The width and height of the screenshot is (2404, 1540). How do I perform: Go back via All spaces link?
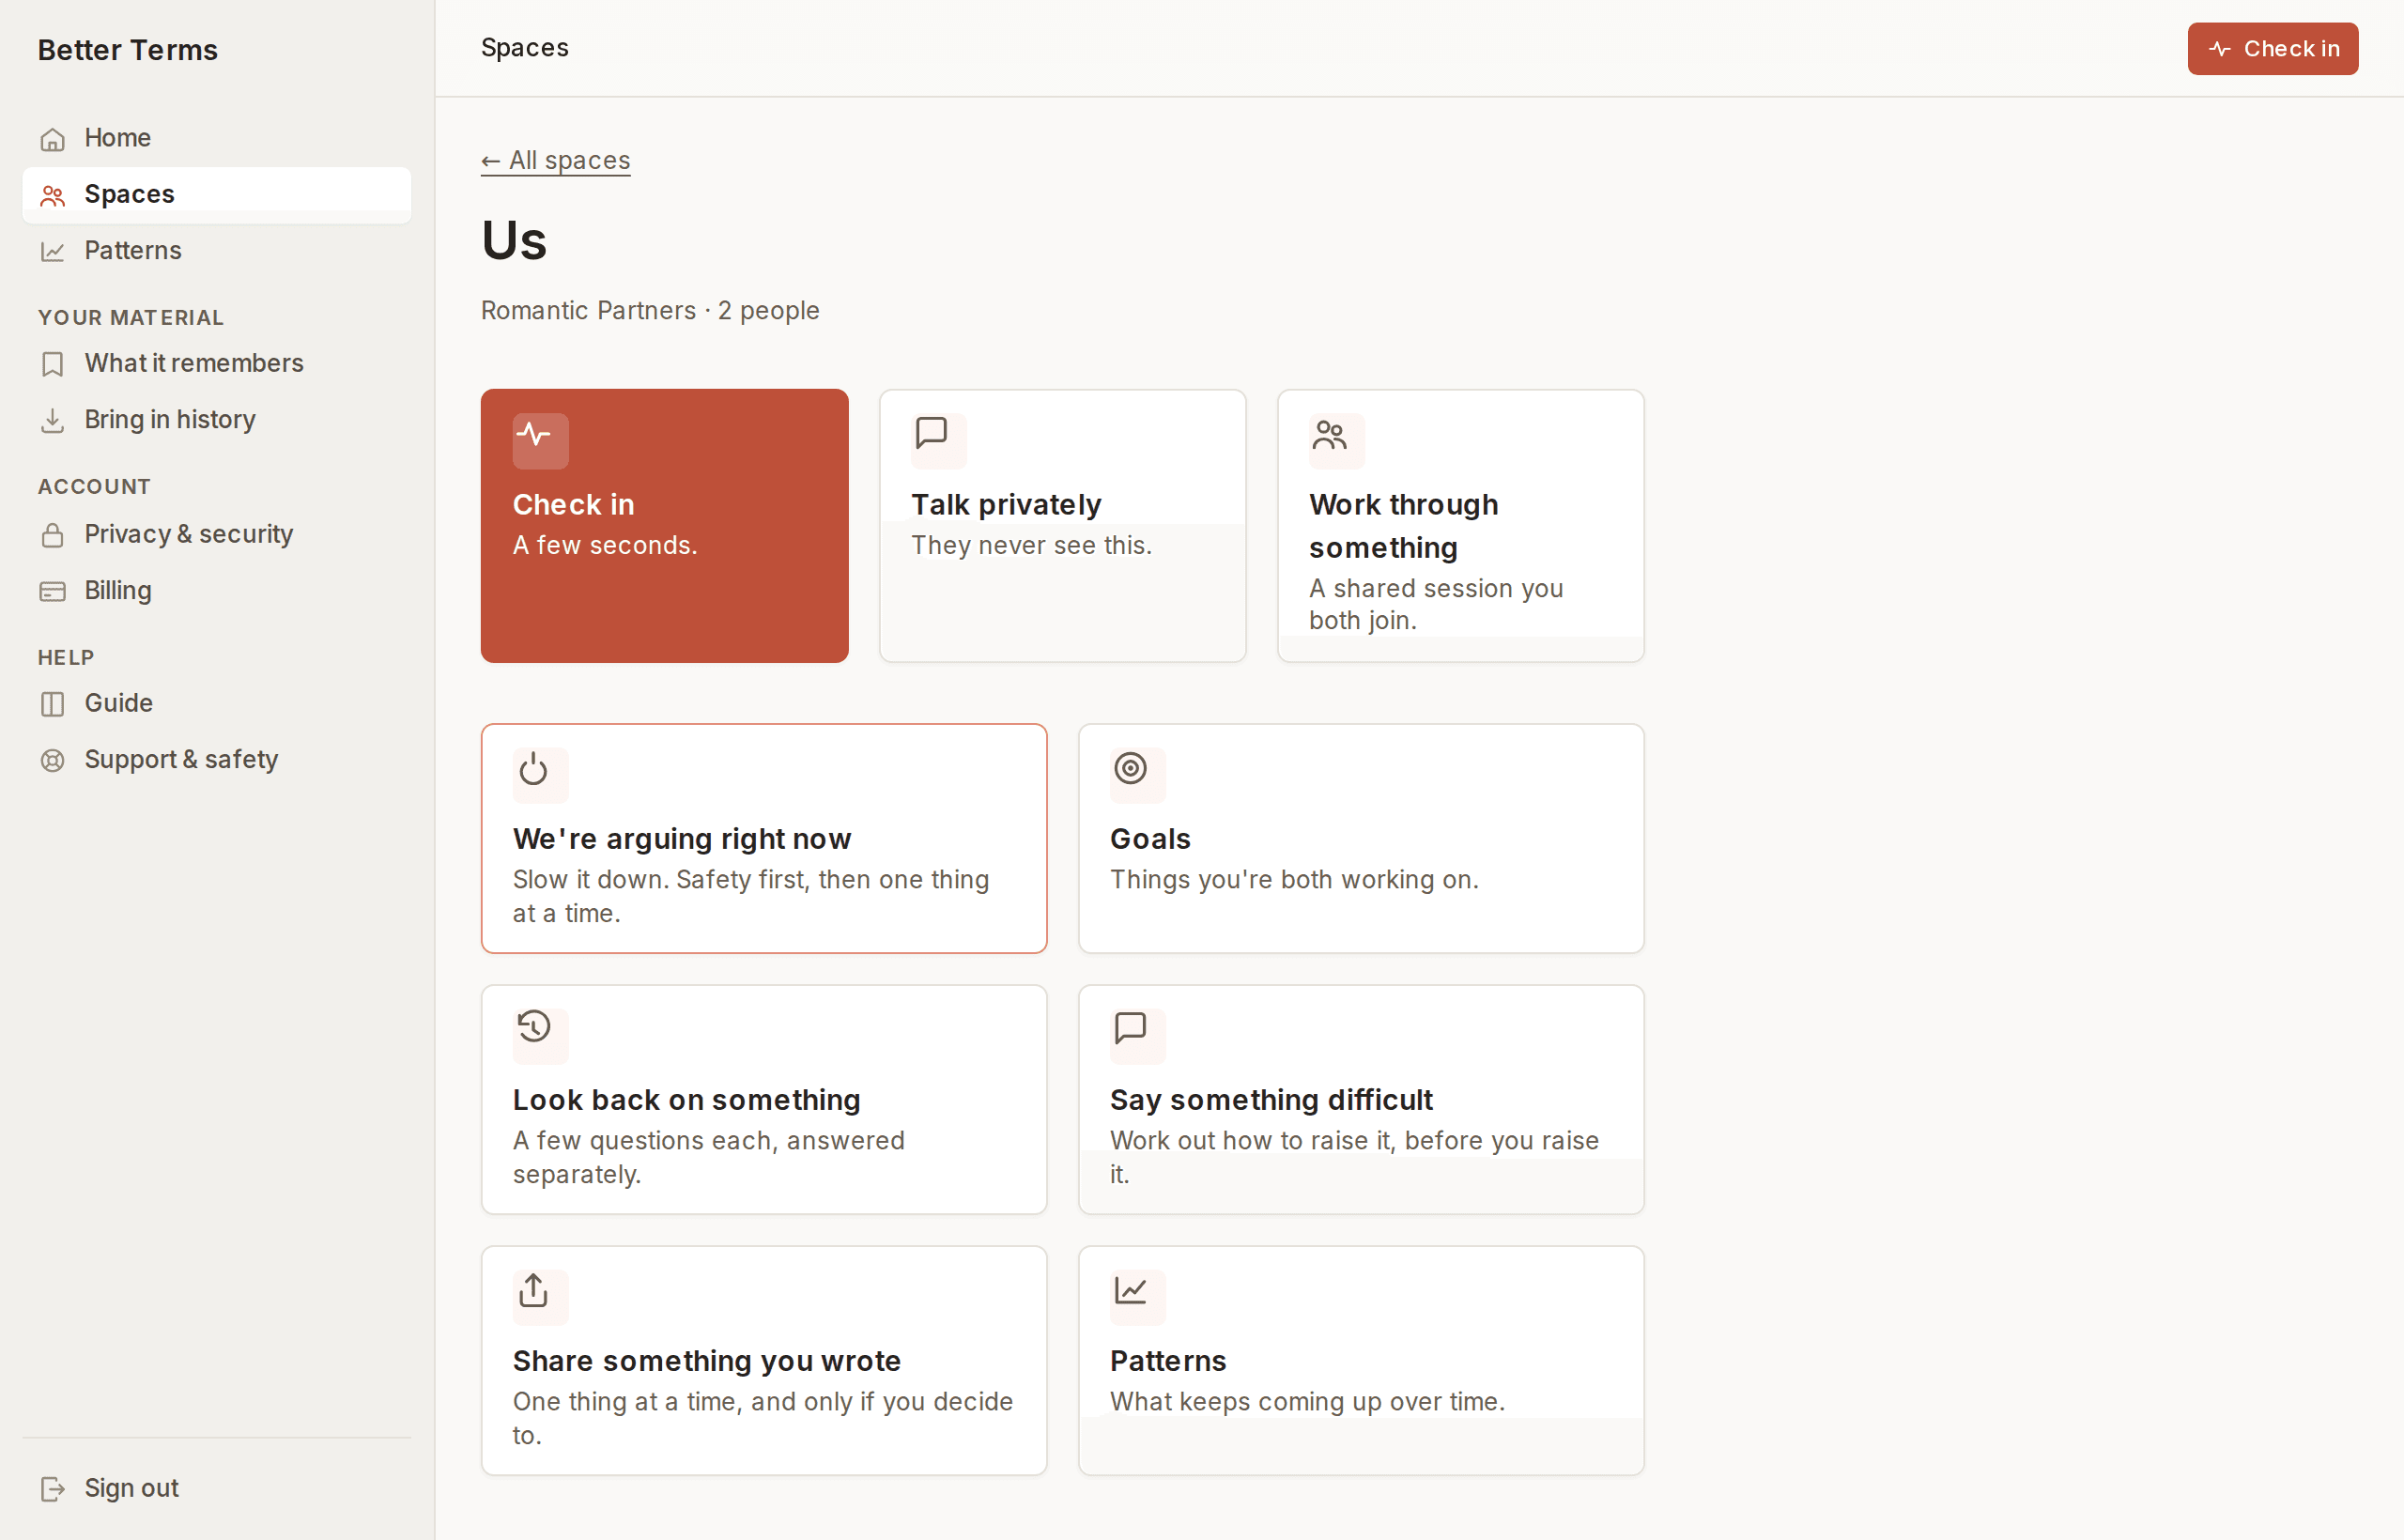tap(555, 160)
